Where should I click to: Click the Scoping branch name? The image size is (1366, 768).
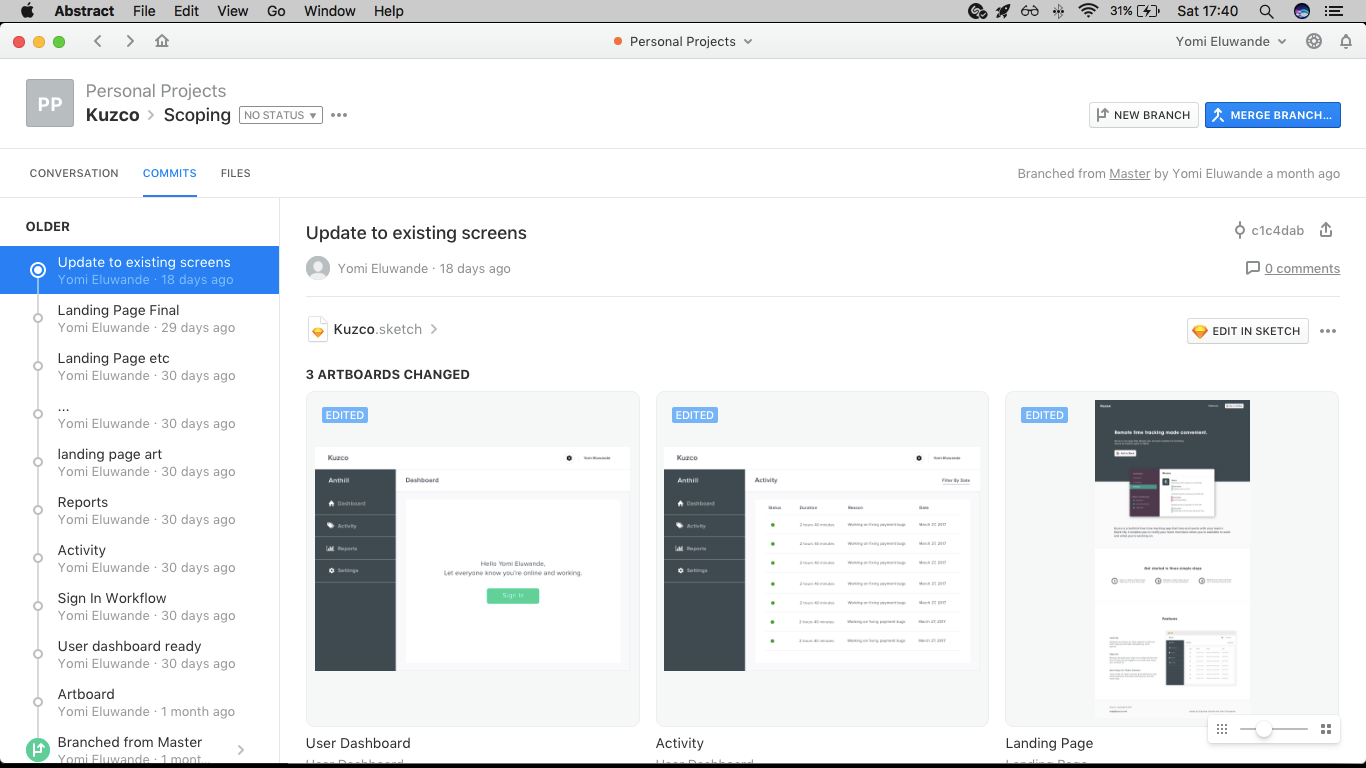point(197,115)
